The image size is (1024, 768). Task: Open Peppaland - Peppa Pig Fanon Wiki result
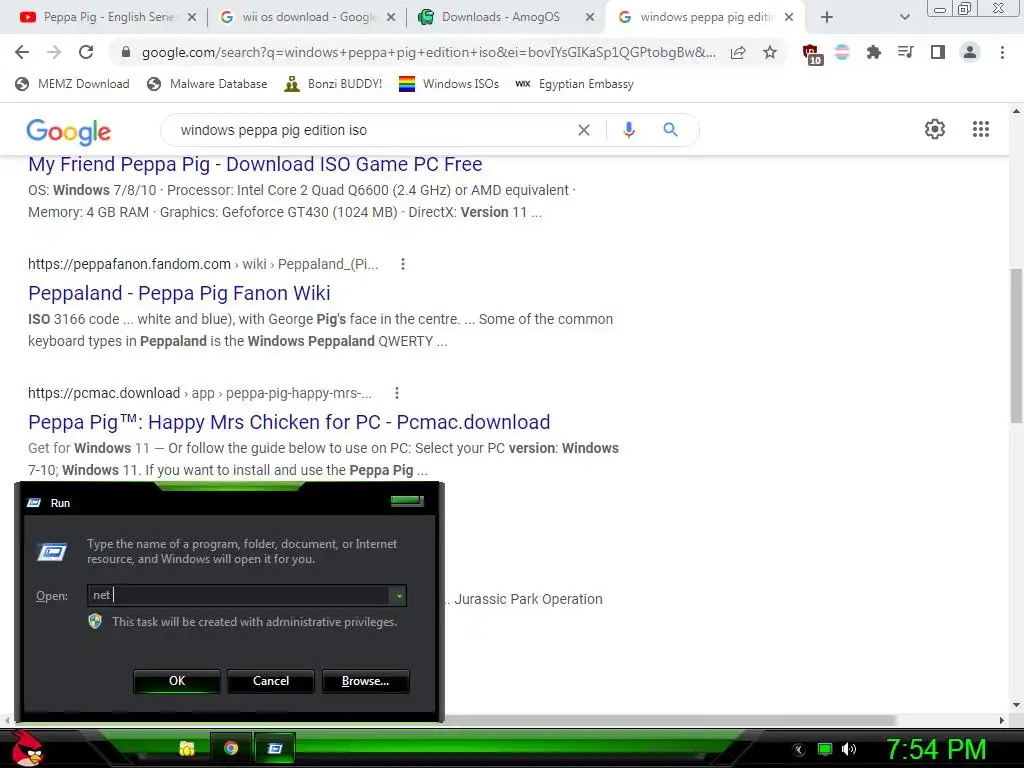click(x=179, y=293)
